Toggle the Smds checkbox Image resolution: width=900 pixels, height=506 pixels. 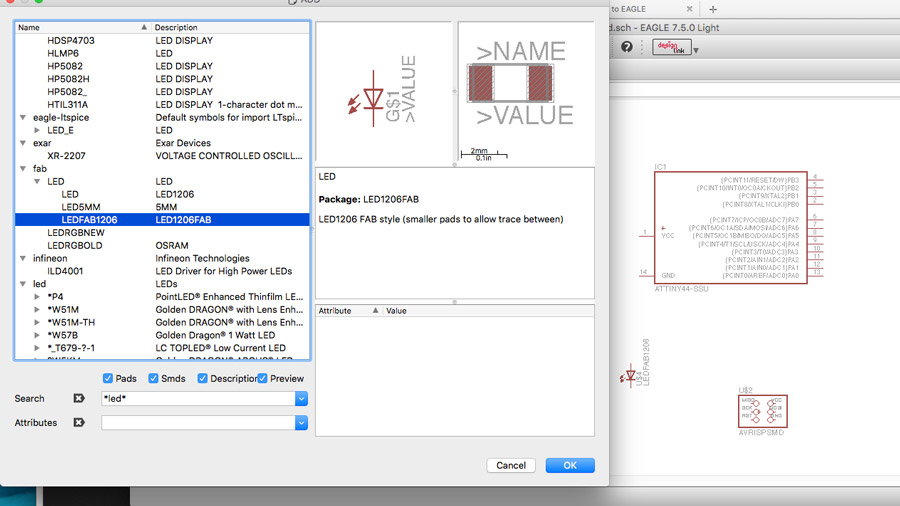click(x=153, y=378)
